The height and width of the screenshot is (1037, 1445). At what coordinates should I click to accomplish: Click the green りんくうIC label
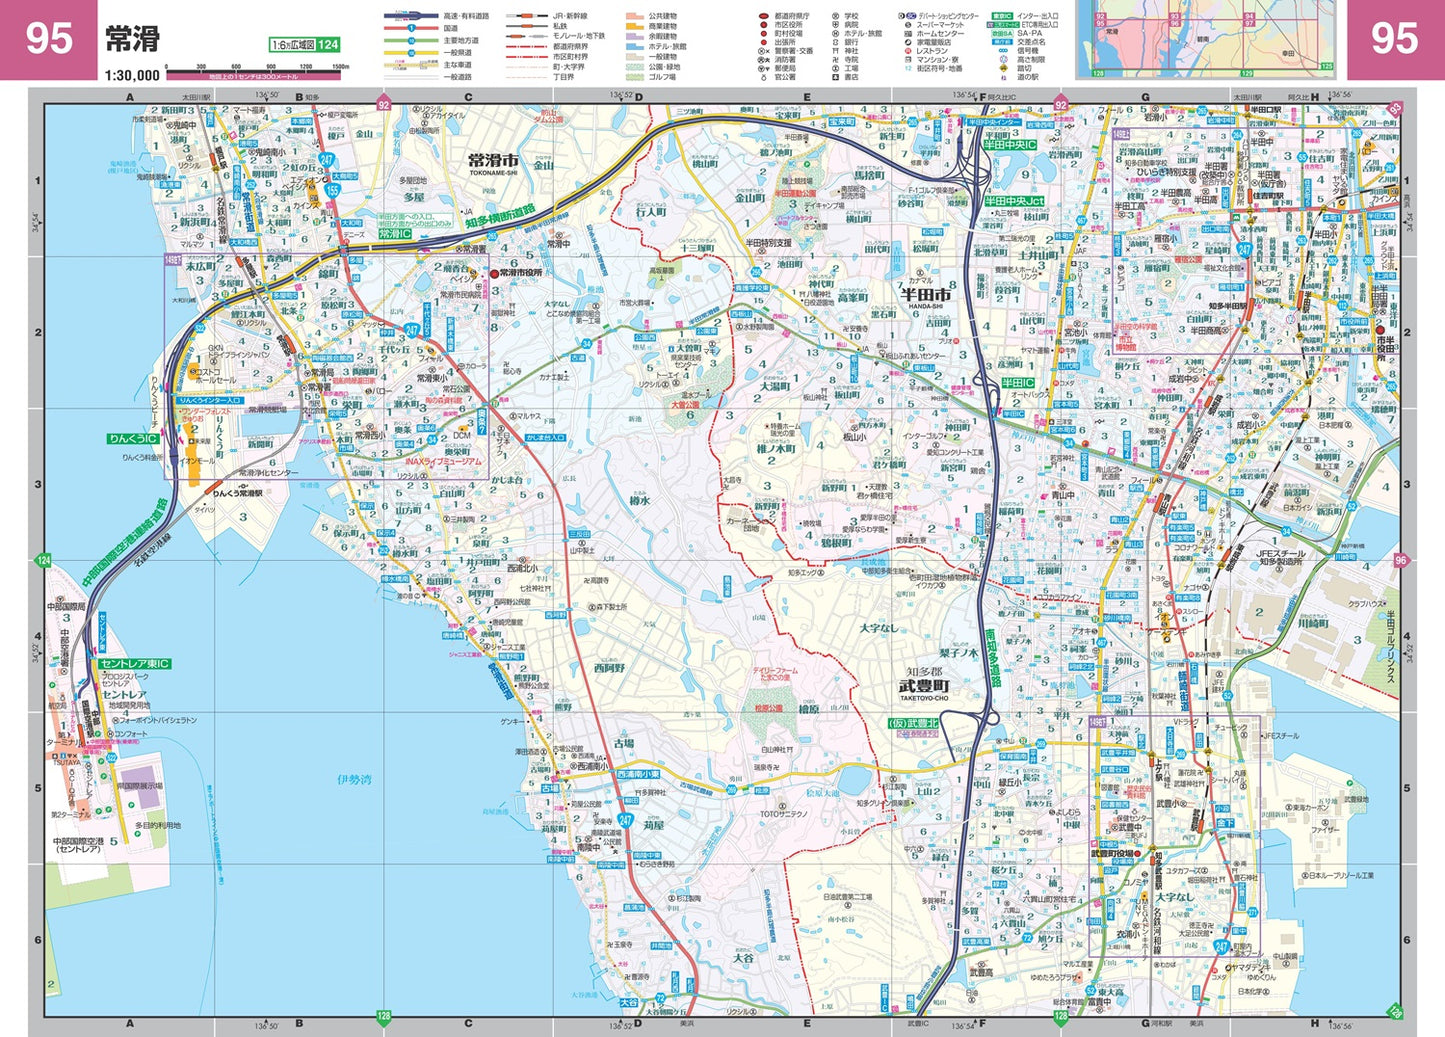click(x=133, y=438)
